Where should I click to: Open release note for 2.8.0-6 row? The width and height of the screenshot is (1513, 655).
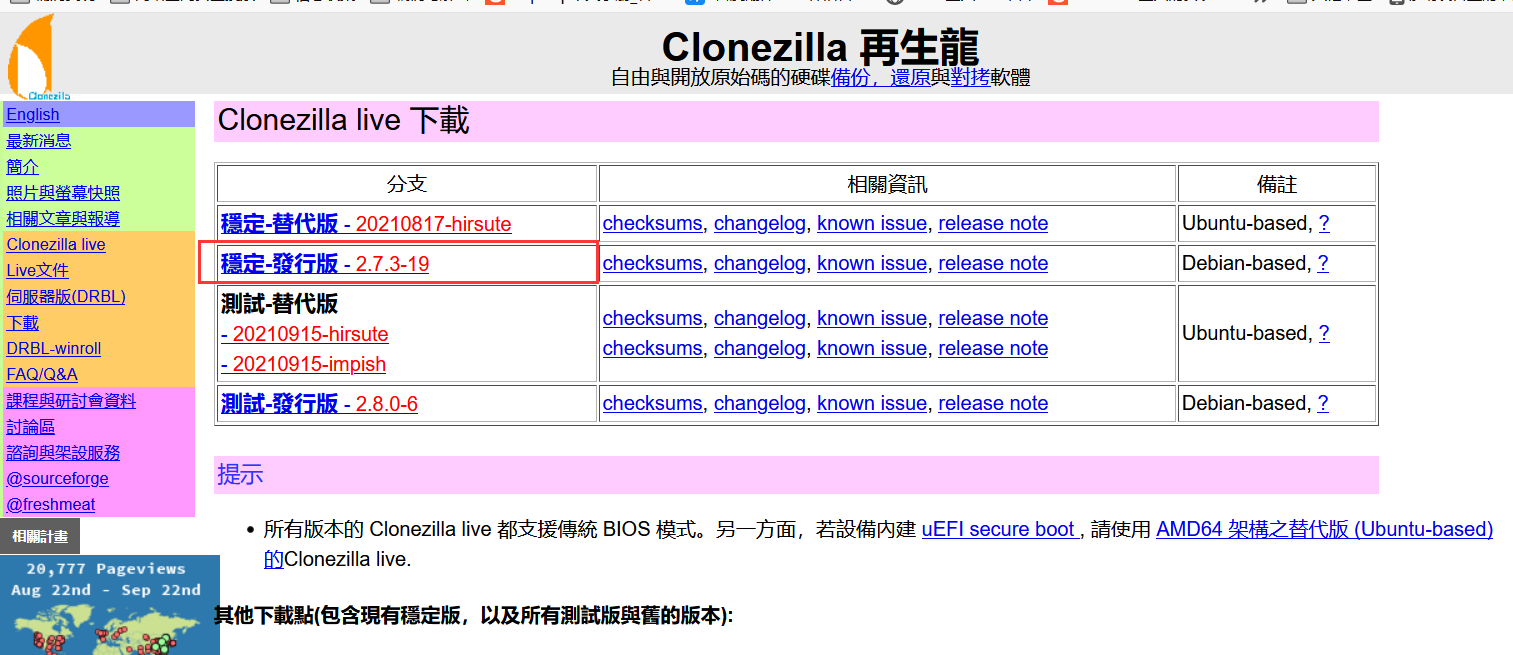click(x=993, y=404)
